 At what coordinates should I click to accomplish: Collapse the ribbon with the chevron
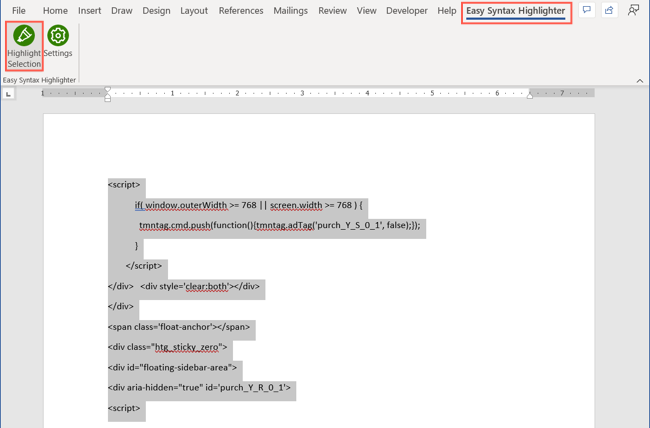point(640,81)
